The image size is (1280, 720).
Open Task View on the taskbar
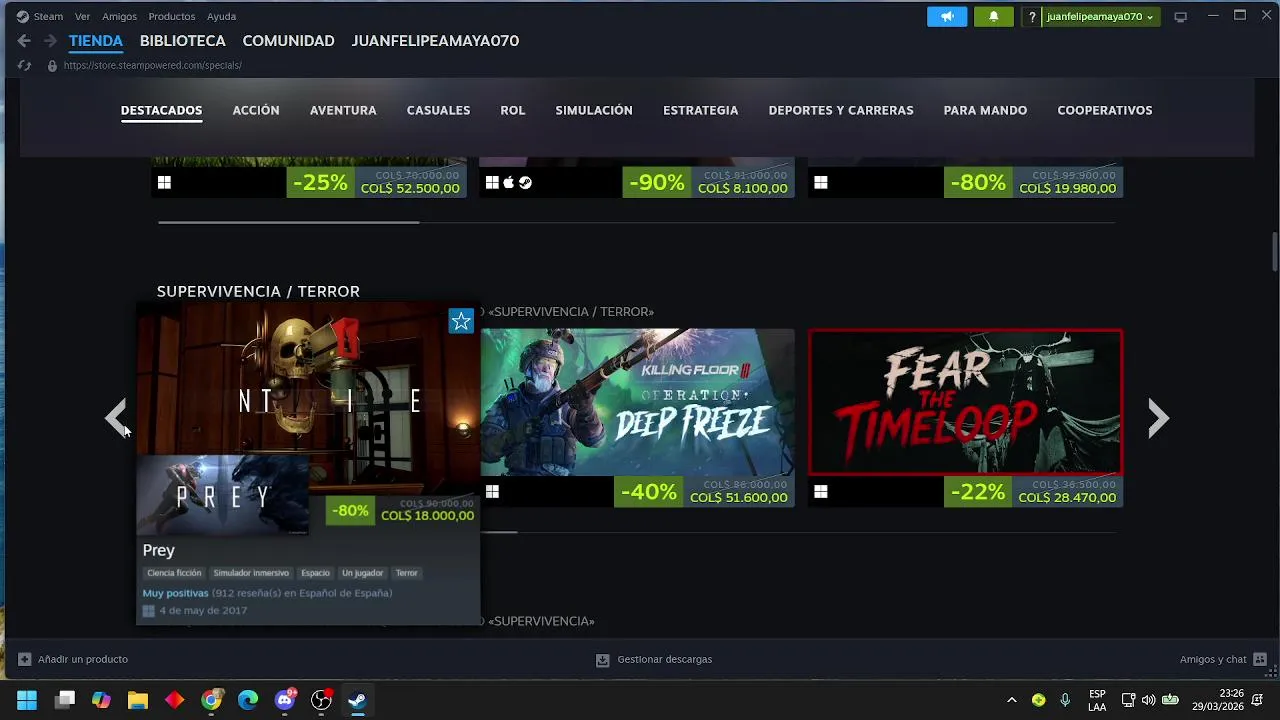coord(65,700)
